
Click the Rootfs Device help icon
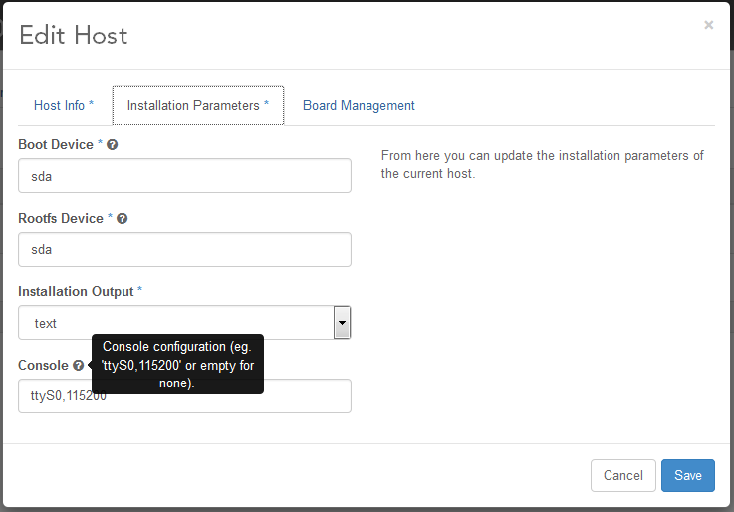[x=122, y=219]
